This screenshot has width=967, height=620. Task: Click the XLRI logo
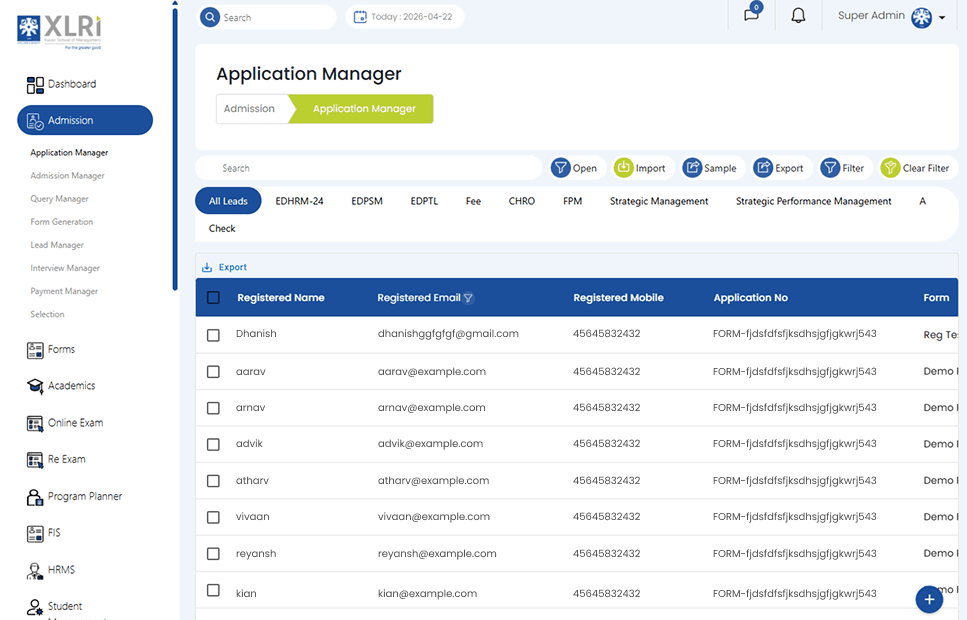click(x=60, y=31)
